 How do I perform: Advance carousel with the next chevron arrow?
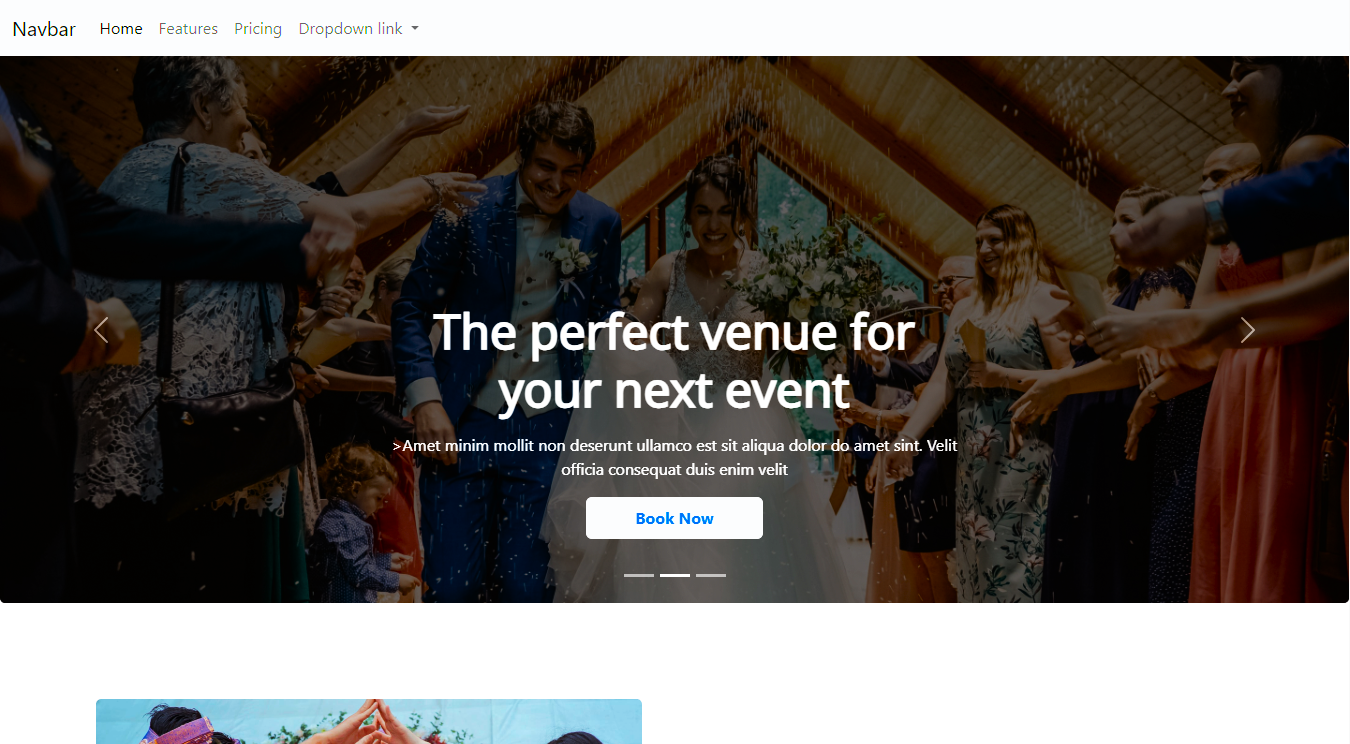(1247, 329)
